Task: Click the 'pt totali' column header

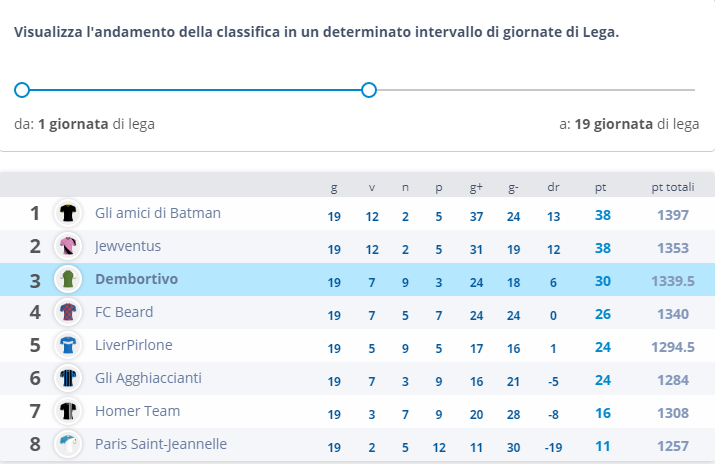Action: point(673,187)
